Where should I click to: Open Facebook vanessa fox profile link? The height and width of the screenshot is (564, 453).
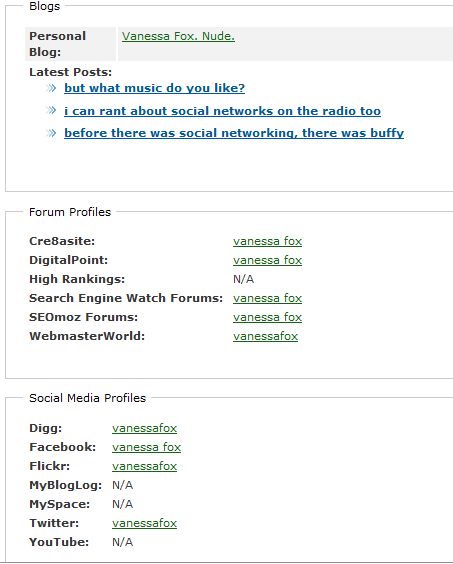click(146, 447)
